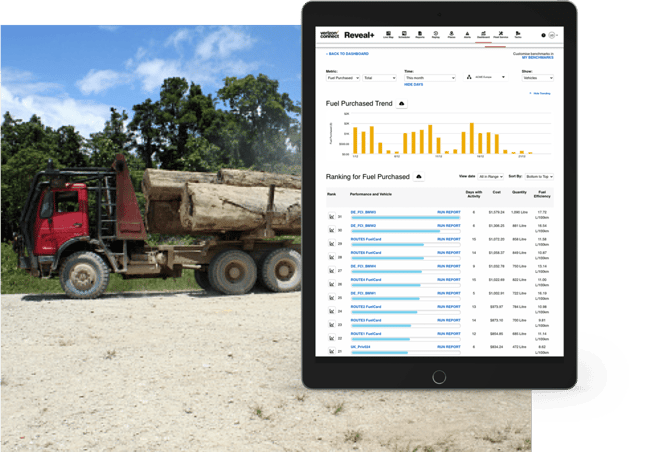Viewport: 650px width, 452px height.
Task: Click Run Report for rank 24 ROUTE2 FuelCard
Action: click(449, 307)
